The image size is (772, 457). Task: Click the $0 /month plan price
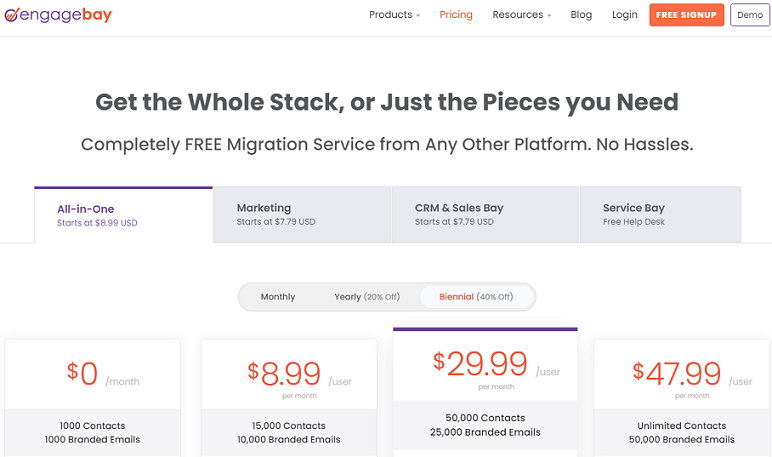click(x=103, y=374)
